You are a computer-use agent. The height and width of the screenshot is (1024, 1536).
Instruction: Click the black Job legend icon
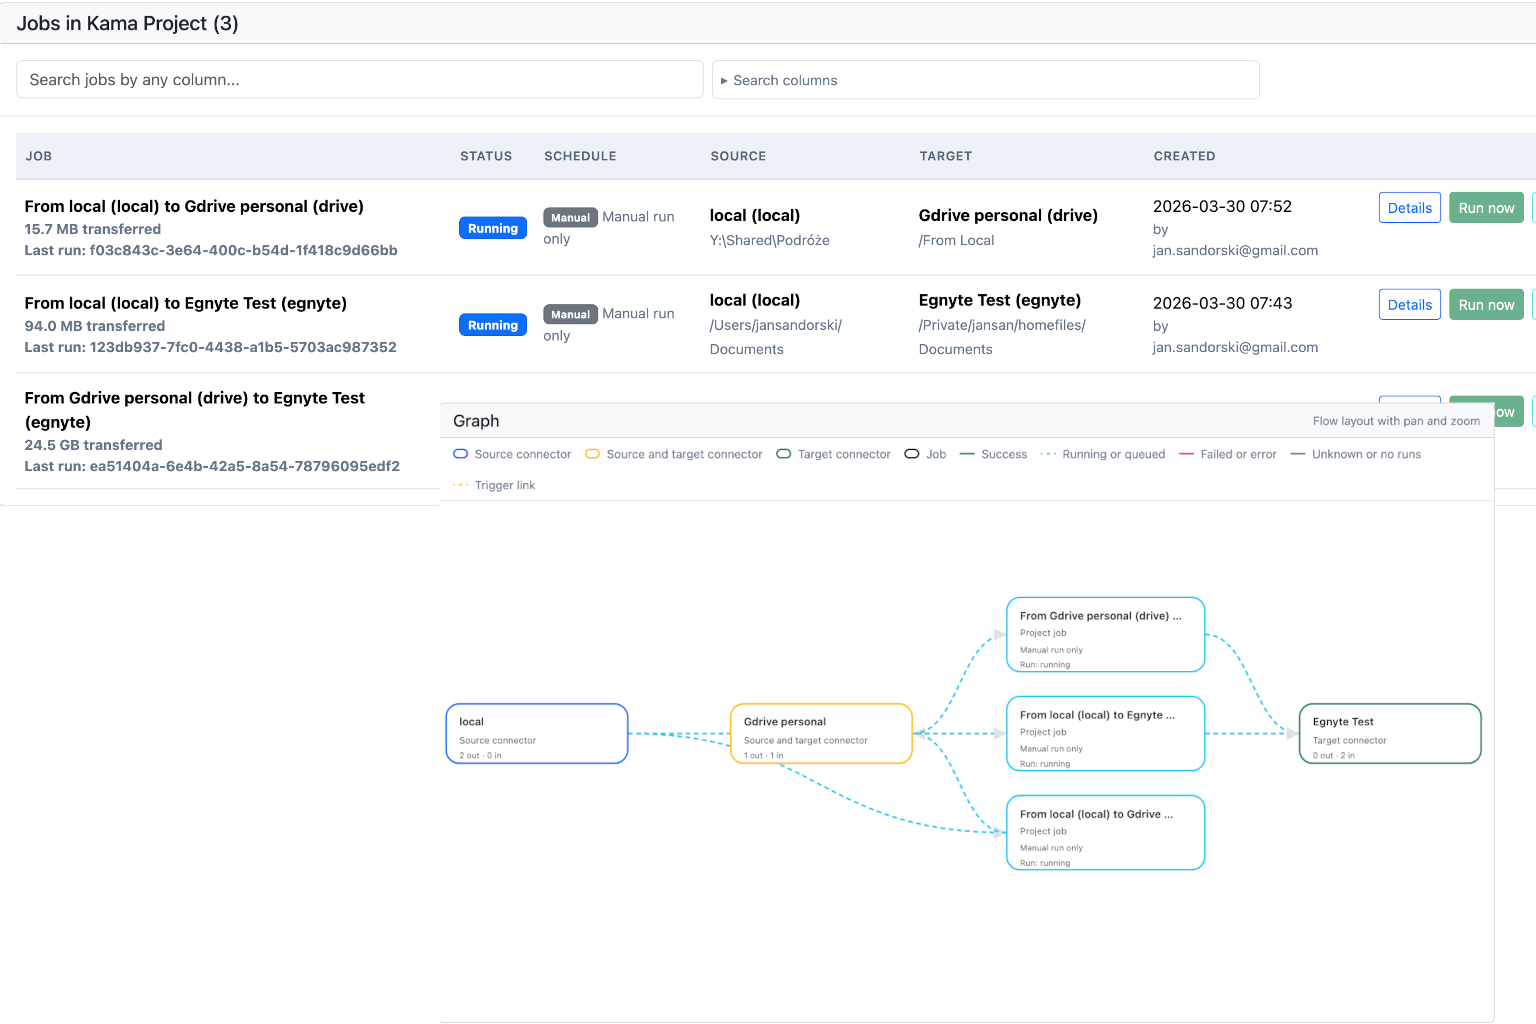click(912, 454)
